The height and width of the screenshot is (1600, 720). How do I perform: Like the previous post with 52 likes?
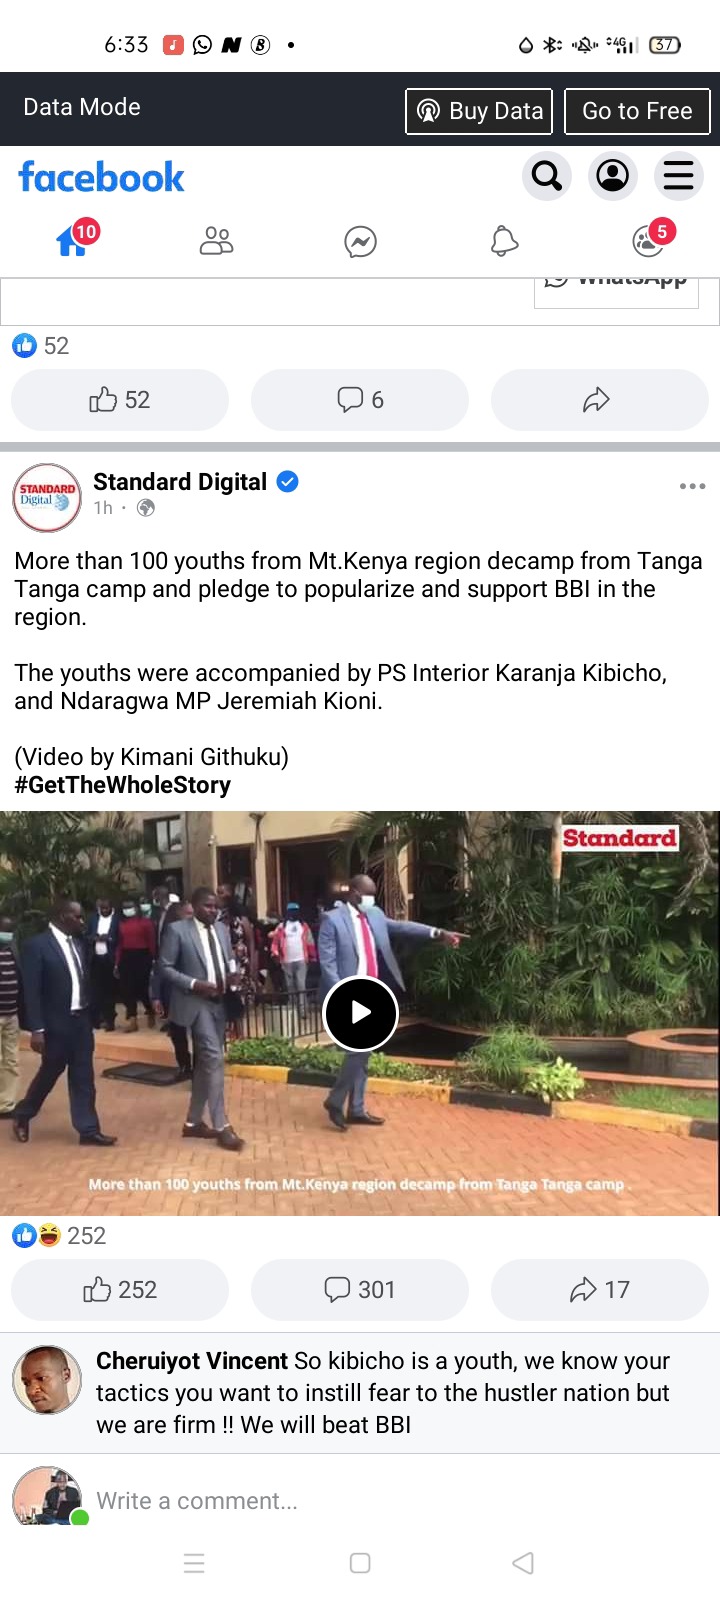[x=120, y=400]
